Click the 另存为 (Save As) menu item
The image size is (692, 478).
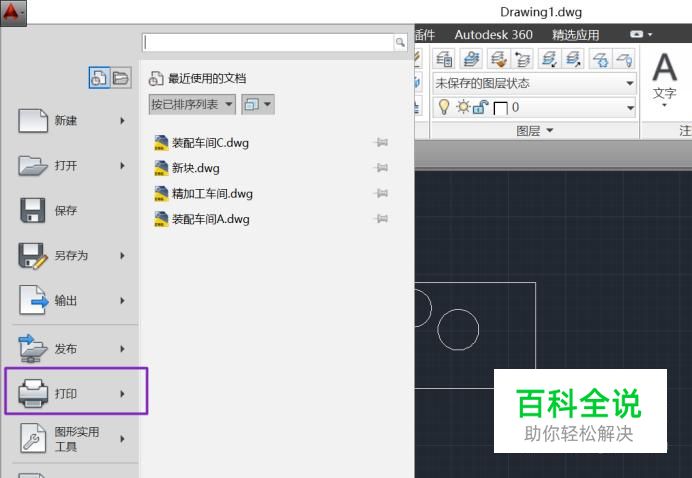coord(73,256)
